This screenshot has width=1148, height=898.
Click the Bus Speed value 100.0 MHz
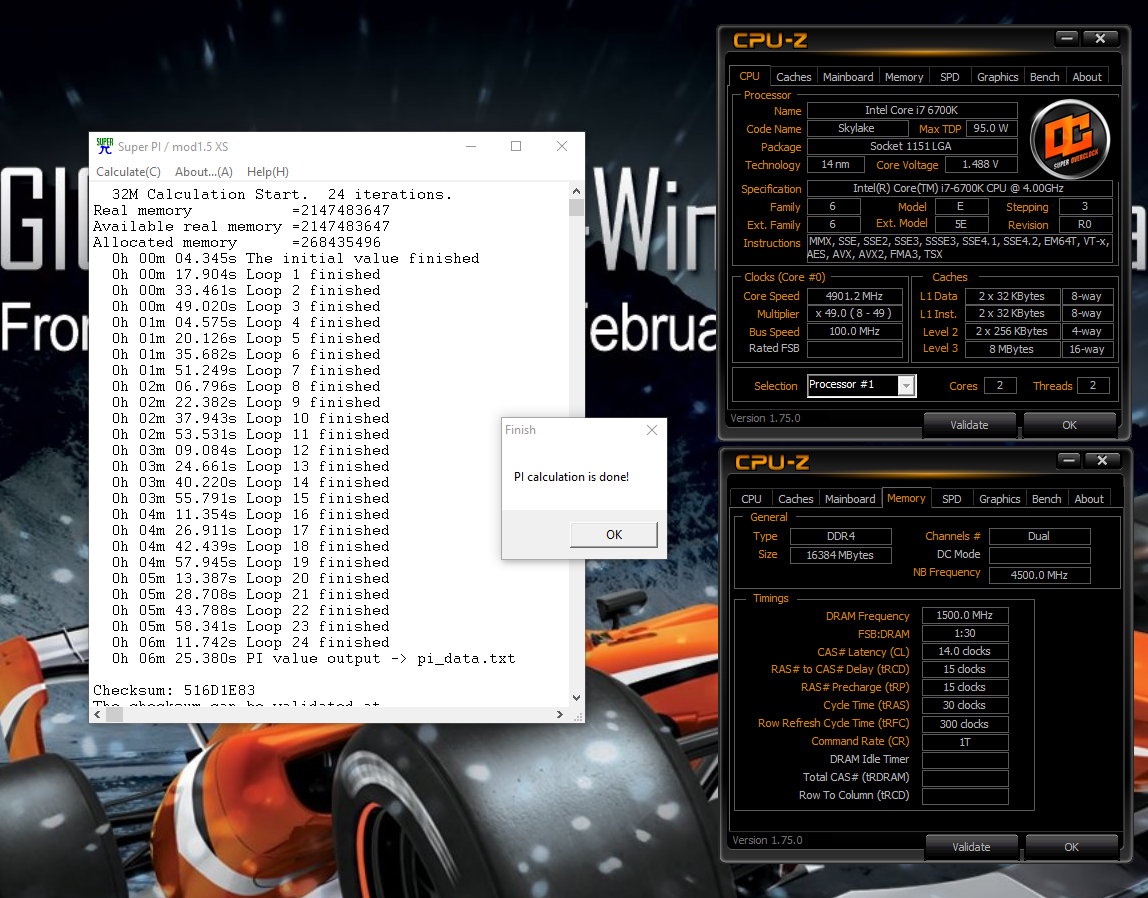854,332
